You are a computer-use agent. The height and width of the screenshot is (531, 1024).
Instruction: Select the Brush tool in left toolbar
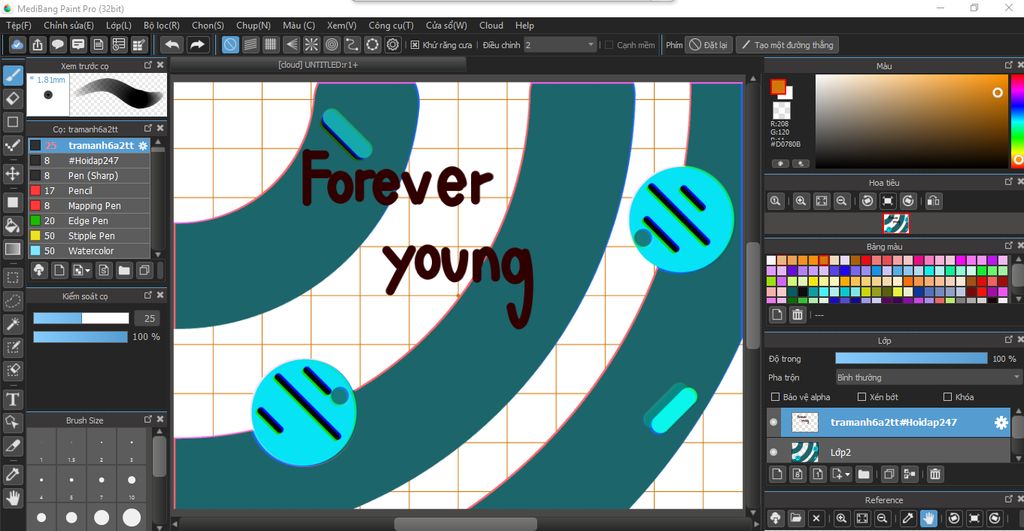(13, 76)
